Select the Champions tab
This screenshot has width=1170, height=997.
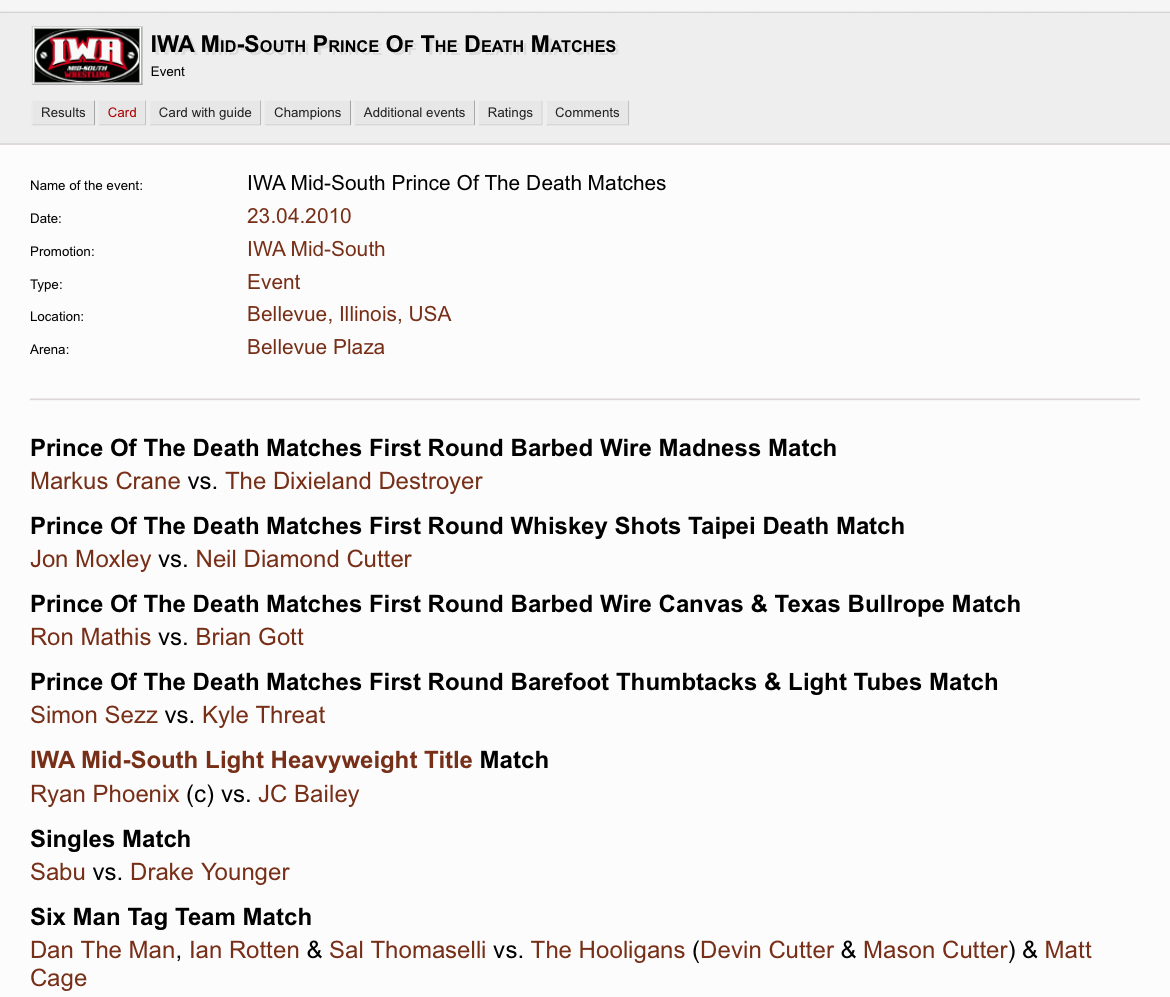click(307, 113)
